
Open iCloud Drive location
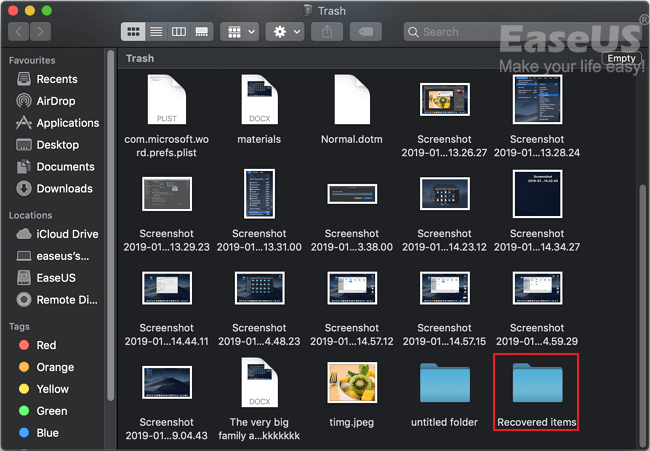tap(67, 234)
